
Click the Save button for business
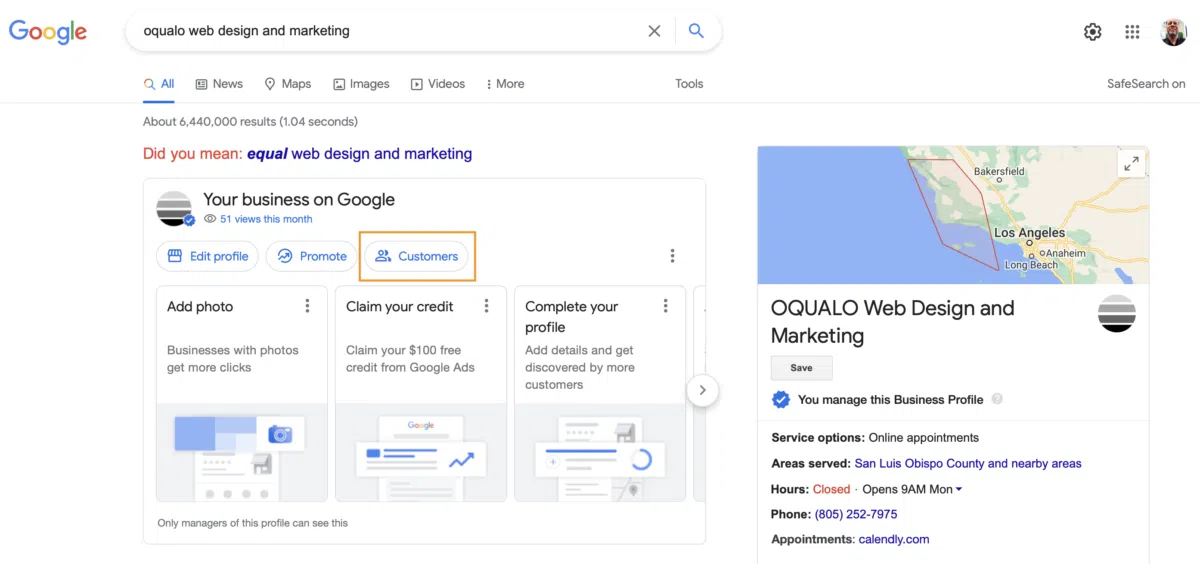tap(801, 368)
